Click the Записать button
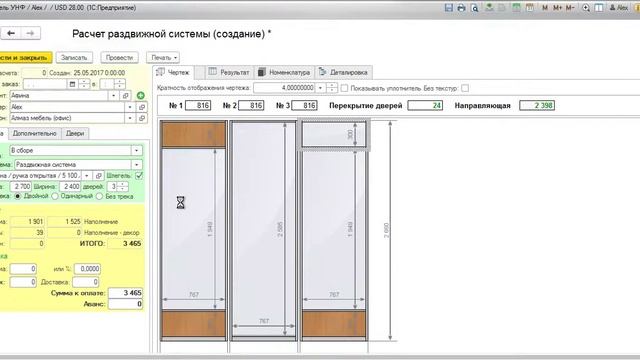The height and width of the screenshot is (360, 640). click(74, 58)
